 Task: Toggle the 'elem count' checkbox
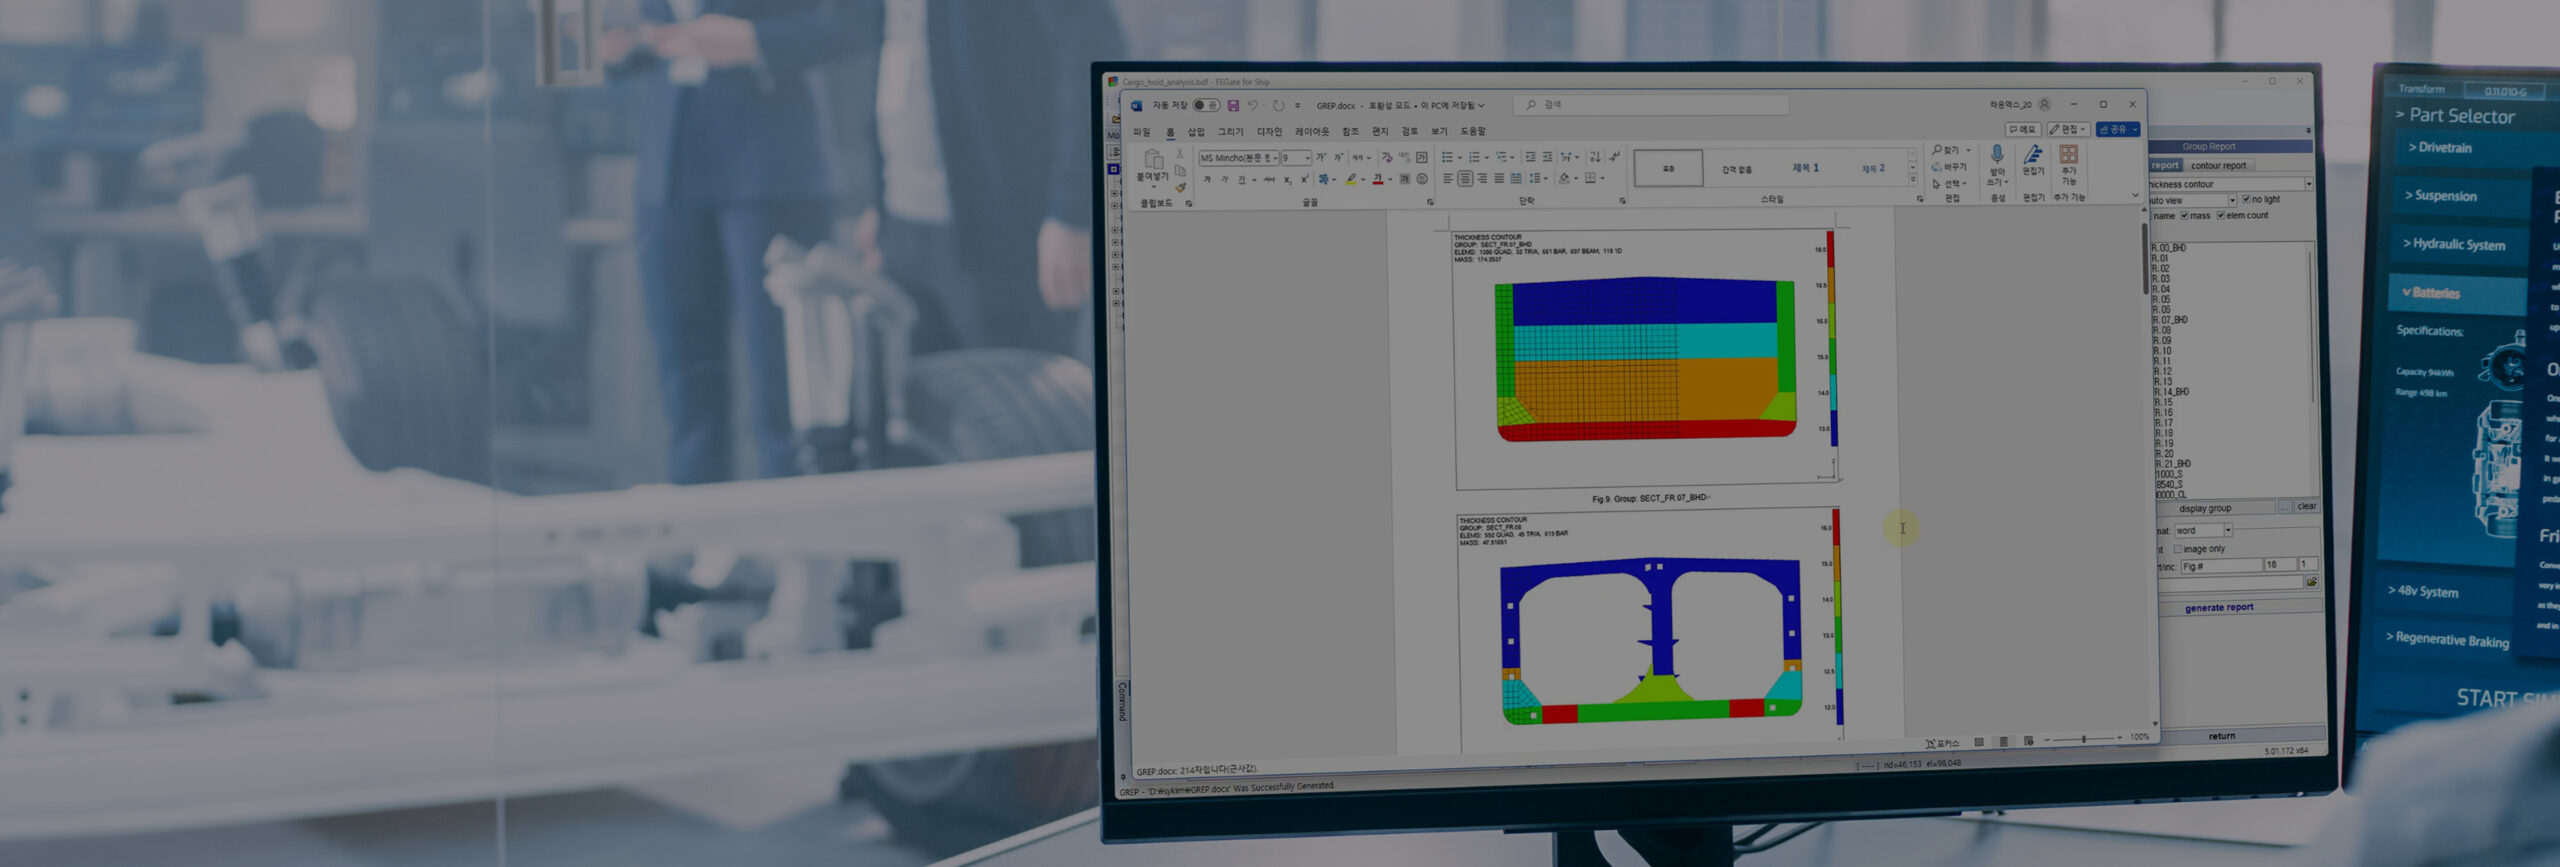(2221, 216)
